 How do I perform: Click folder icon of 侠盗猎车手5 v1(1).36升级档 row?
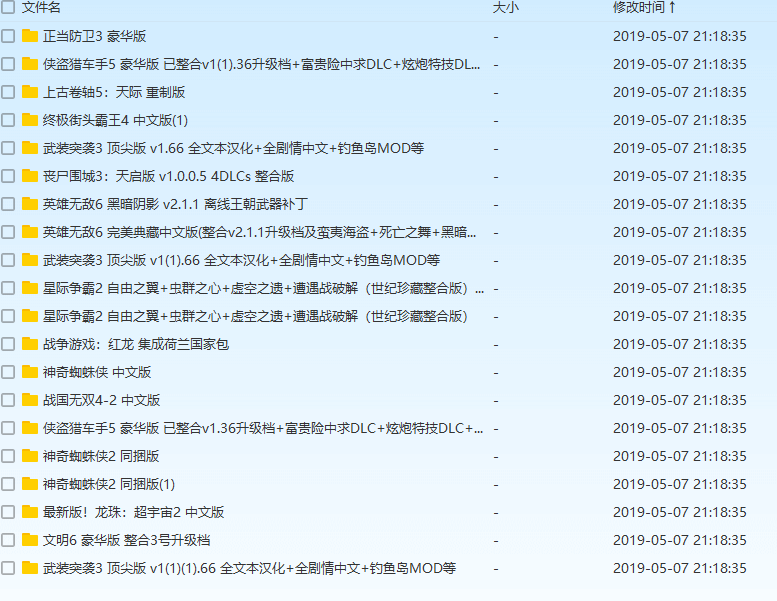click(30, 64)
